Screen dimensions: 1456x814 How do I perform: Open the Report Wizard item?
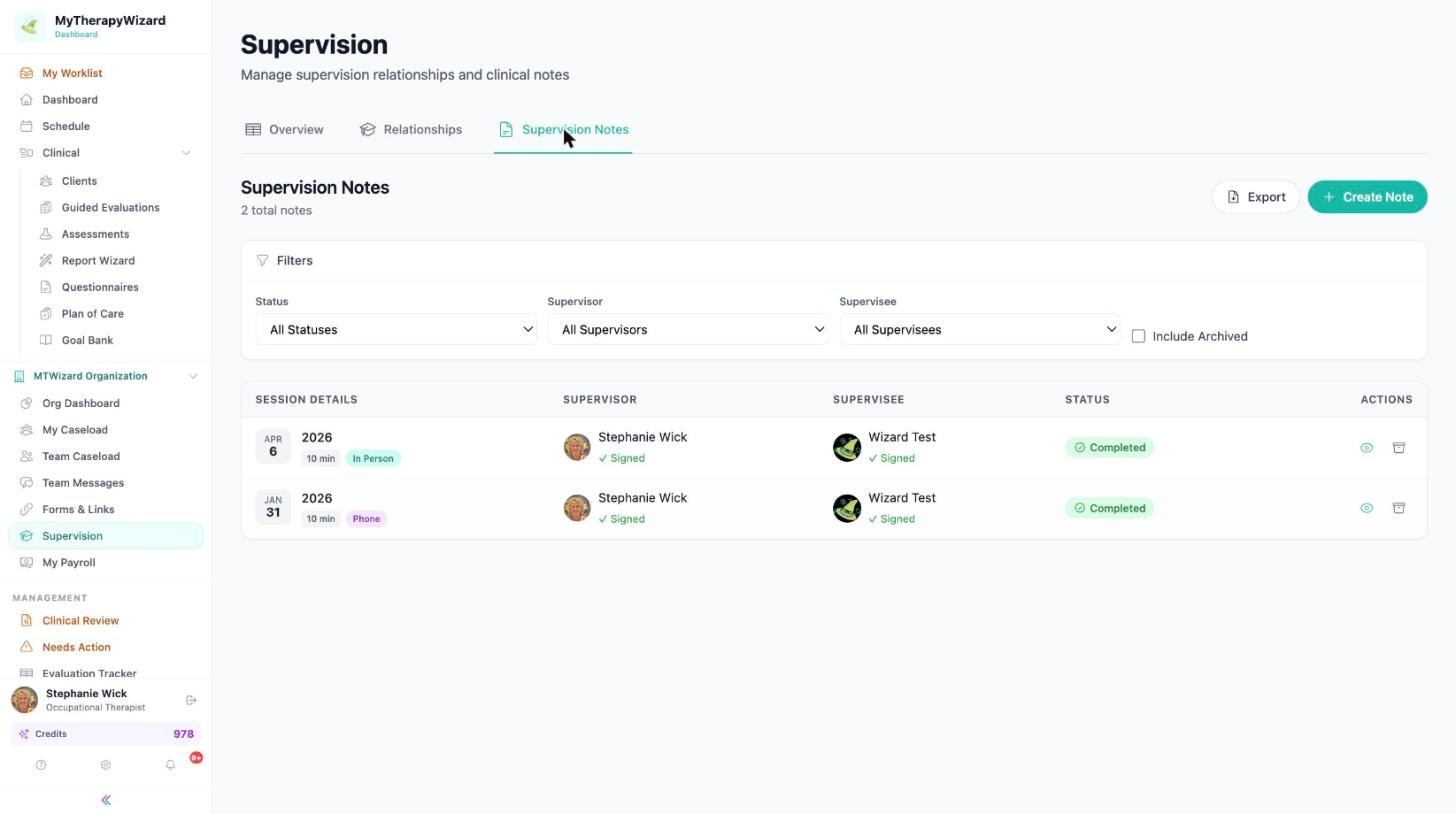click(98, 261)
